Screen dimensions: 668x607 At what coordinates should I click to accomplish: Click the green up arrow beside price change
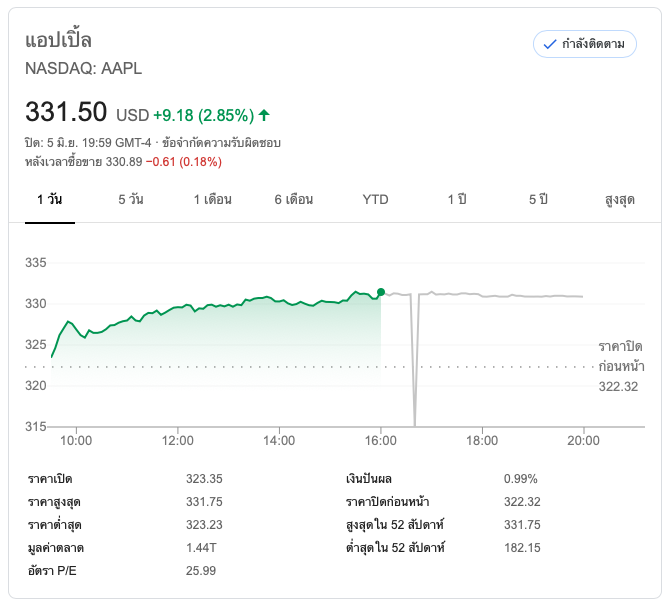tap(264, 115)
